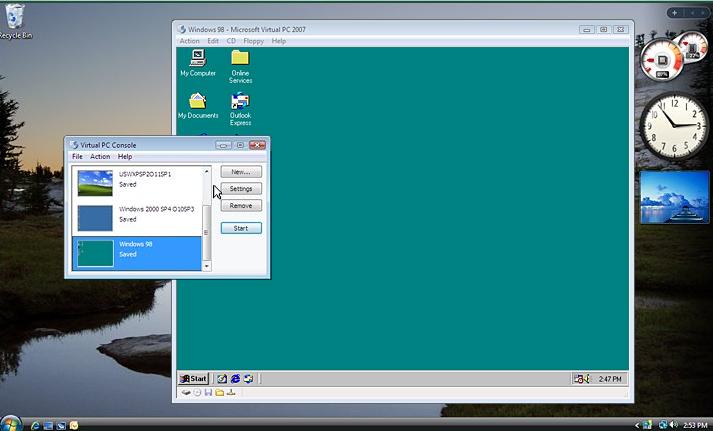
Task: Click the New... button in the Console
Action: pos(241,172)
